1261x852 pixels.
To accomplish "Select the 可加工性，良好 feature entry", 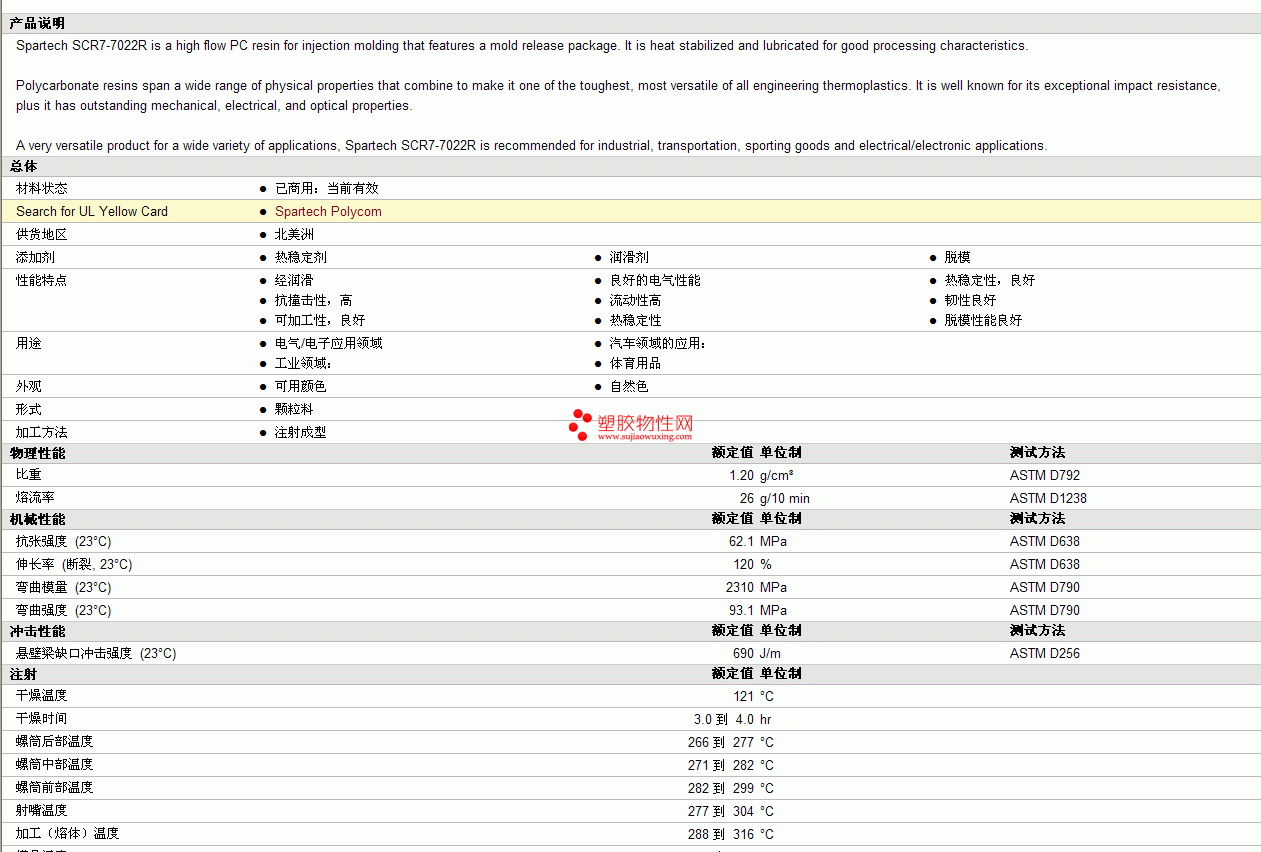I will [x=320, y=320].
